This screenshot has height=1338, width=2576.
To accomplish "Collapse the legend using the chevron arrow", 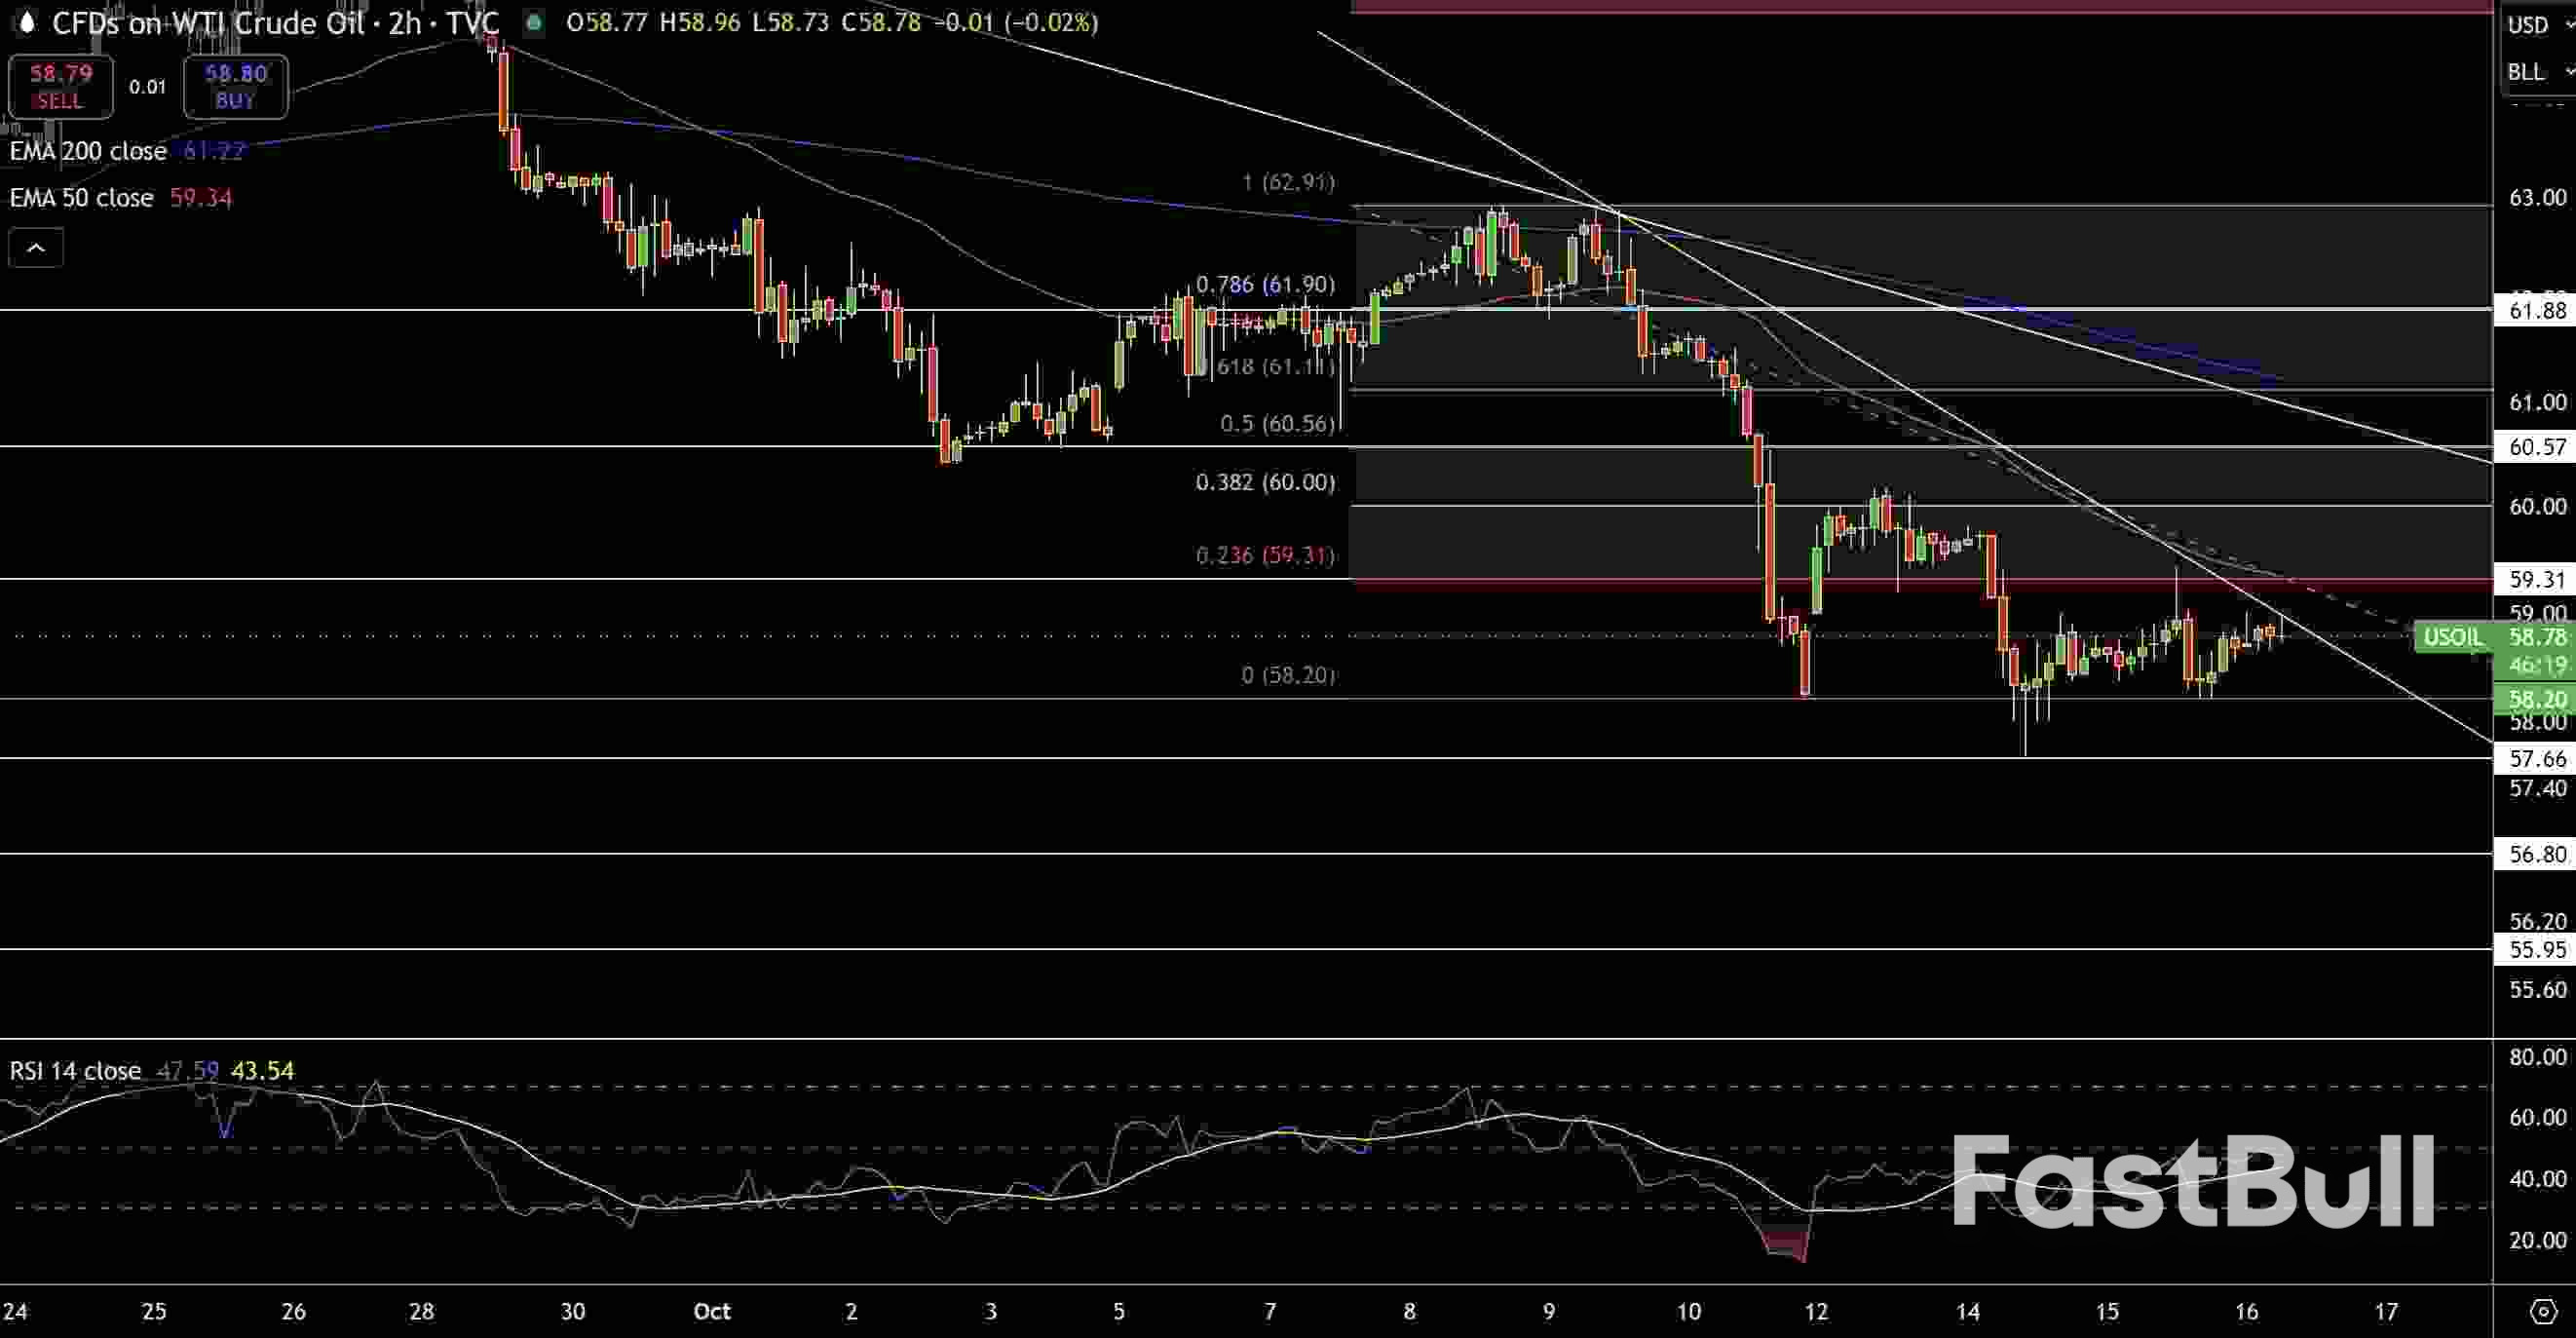I will pyautogui.click(x=36, y=247).
